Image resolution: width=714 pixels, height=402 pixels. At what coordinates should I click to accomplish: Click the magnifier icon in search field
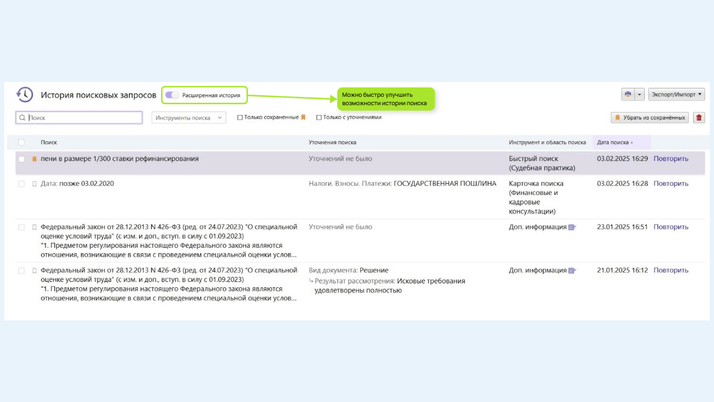click(x=22, y=117)
